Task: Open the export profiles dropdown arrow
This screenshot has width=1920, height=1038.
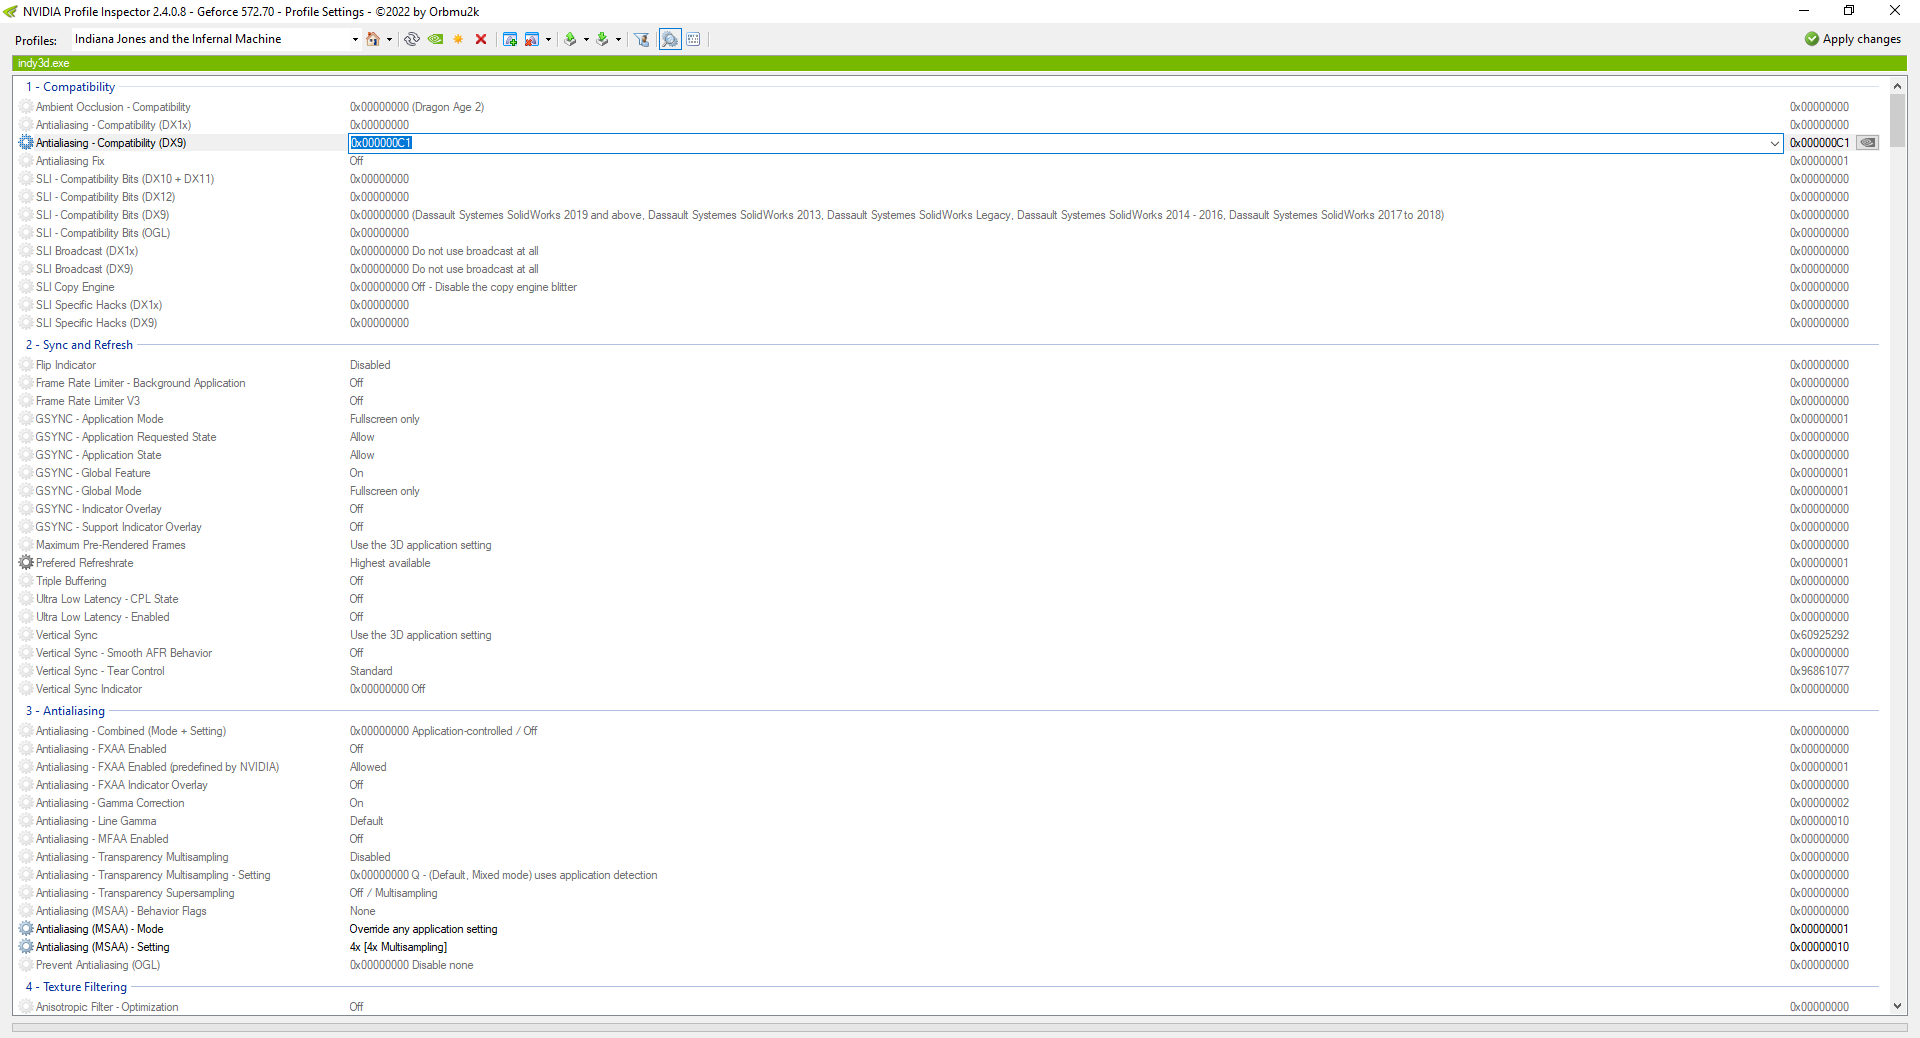Action: click(586, 40)
